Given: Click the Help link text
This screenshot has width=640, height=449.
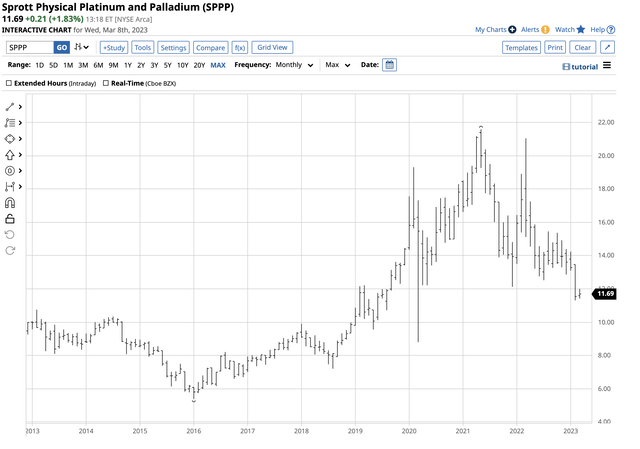Looking at the screenshot, I should [x=597, y=29].
